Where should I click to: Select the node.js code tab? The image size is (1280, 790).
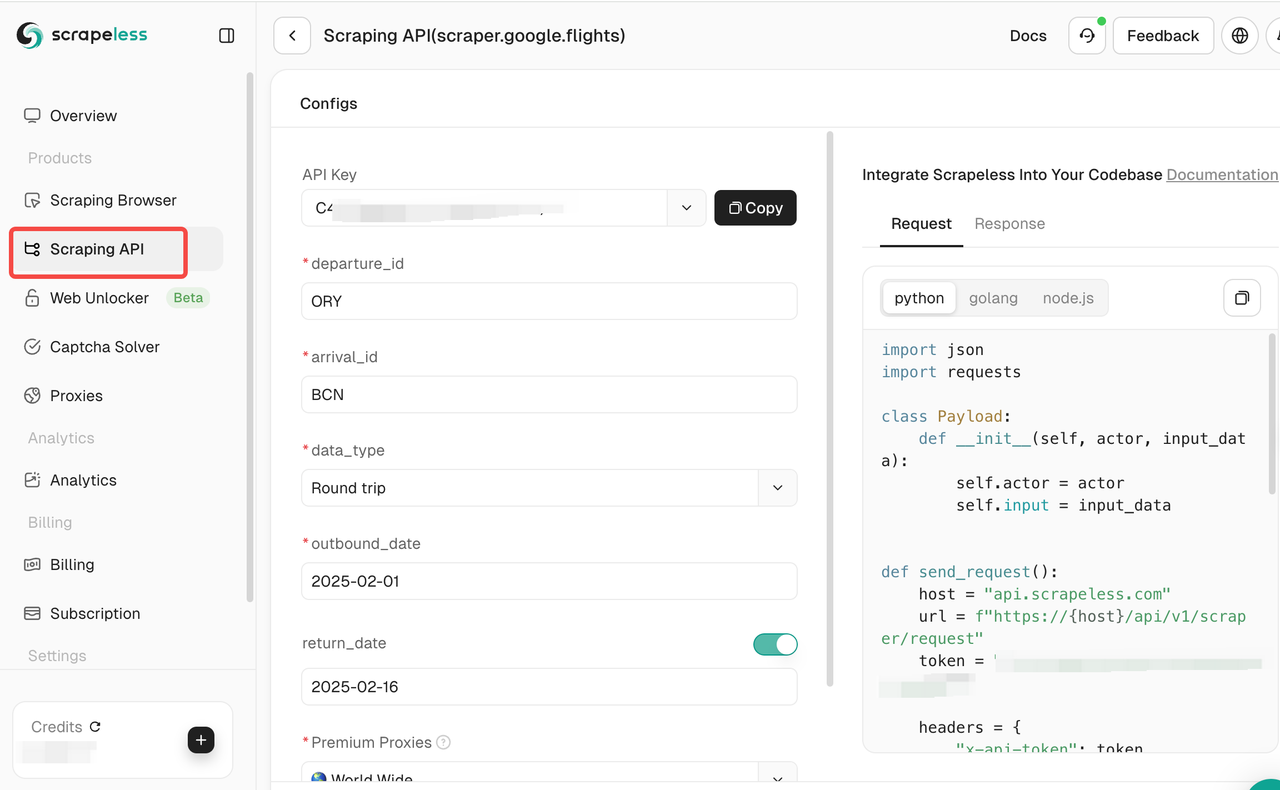pos(1068,298)
